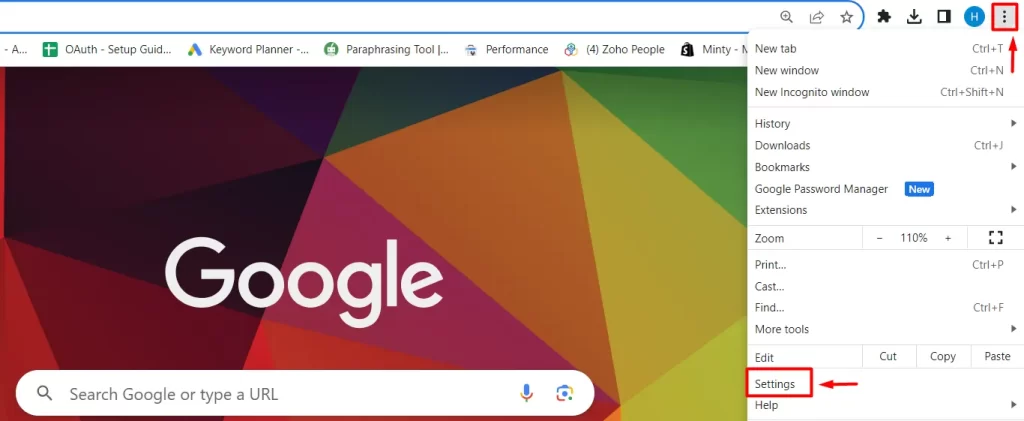Click the three-dot Chrome menu button
The width and height of the screenshot is (1024, 421).
(x=1004, y=17)
